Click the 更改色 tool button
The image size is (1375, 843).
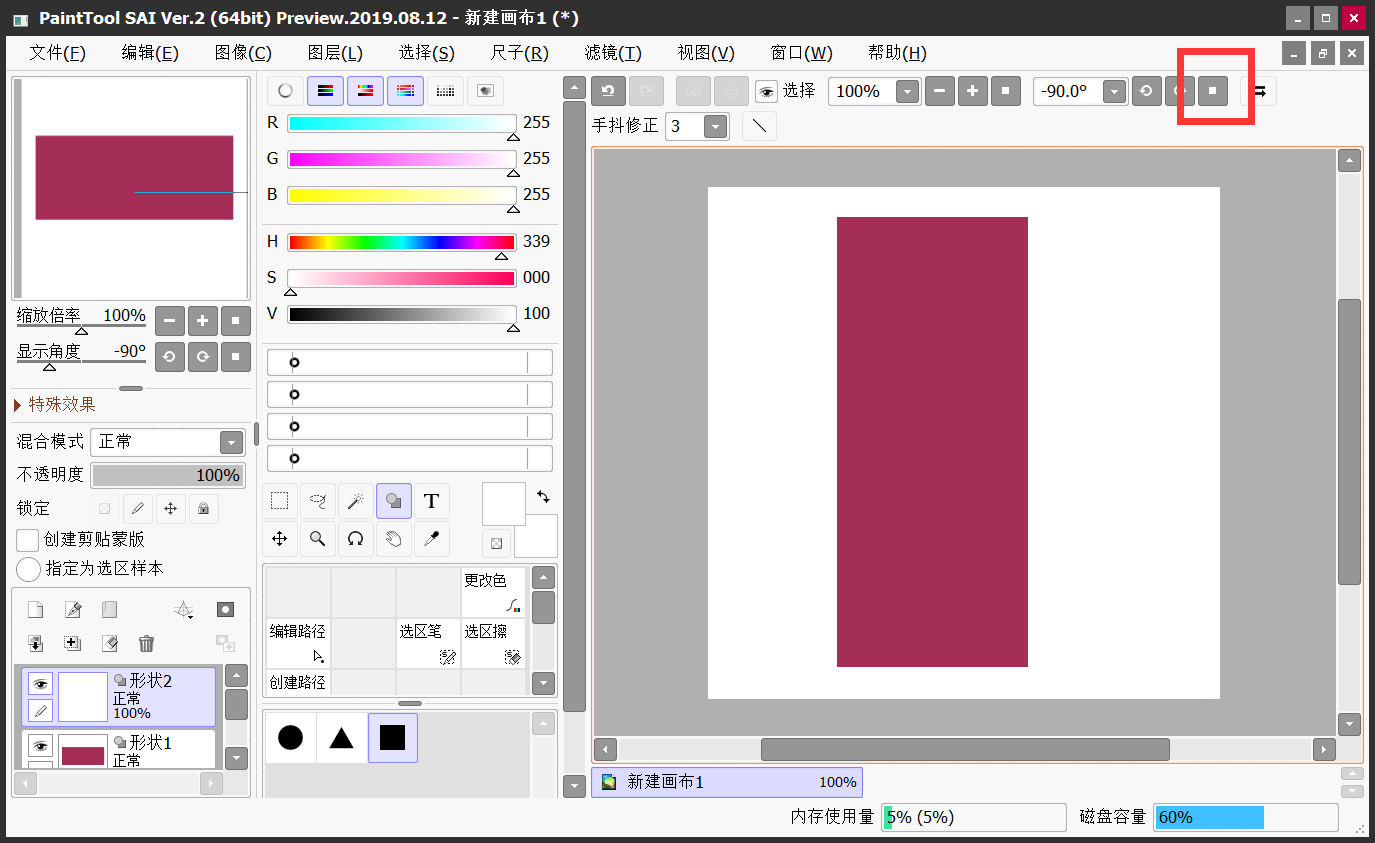click(x=494, y=592)
